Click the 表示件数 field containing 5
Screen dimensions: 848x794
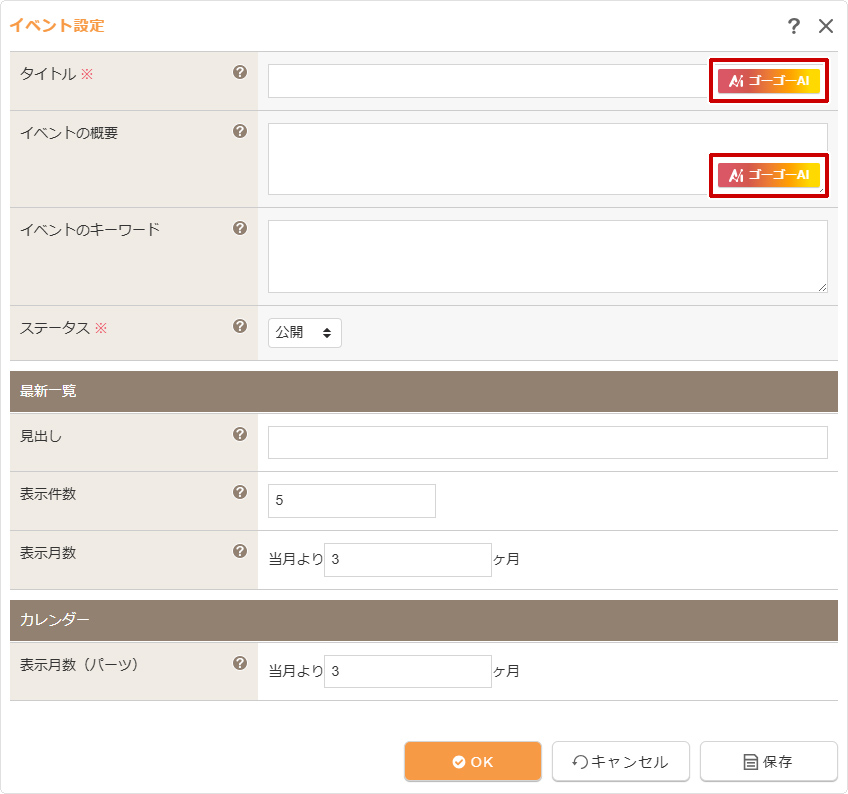pos(352,501)
